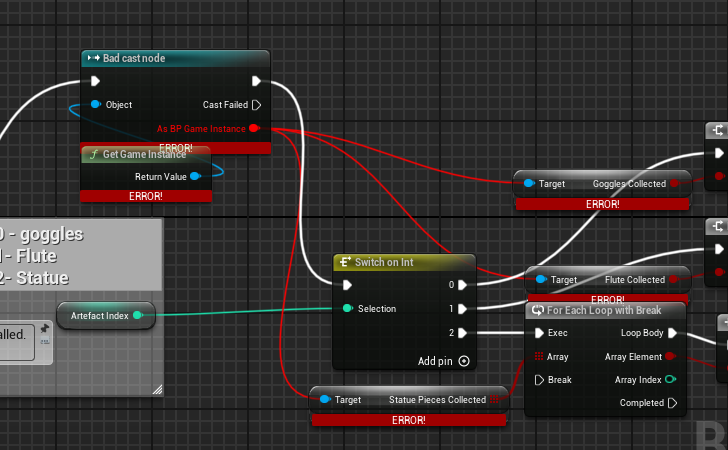Click the Selection input pin
This screenshot has width=728, height=450.
(347, 308)
